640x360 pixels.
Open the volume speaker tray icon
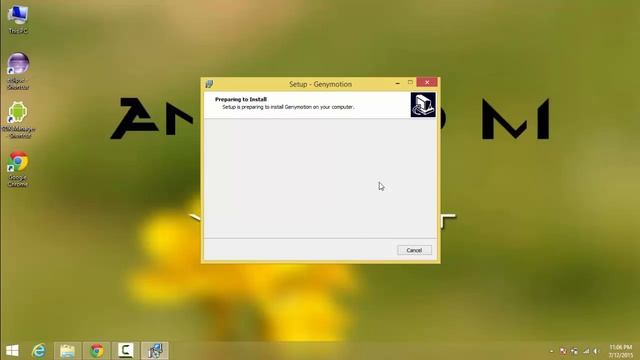coord(596,351)
